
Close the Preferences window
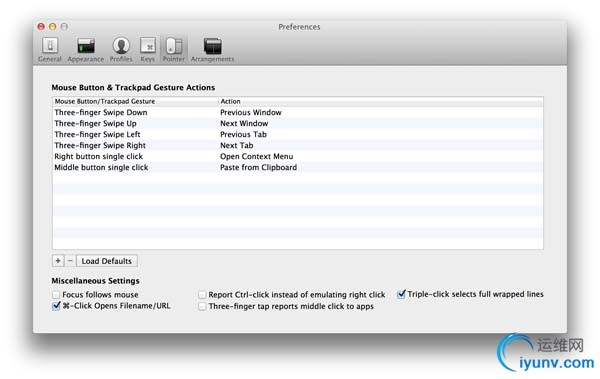41,26
